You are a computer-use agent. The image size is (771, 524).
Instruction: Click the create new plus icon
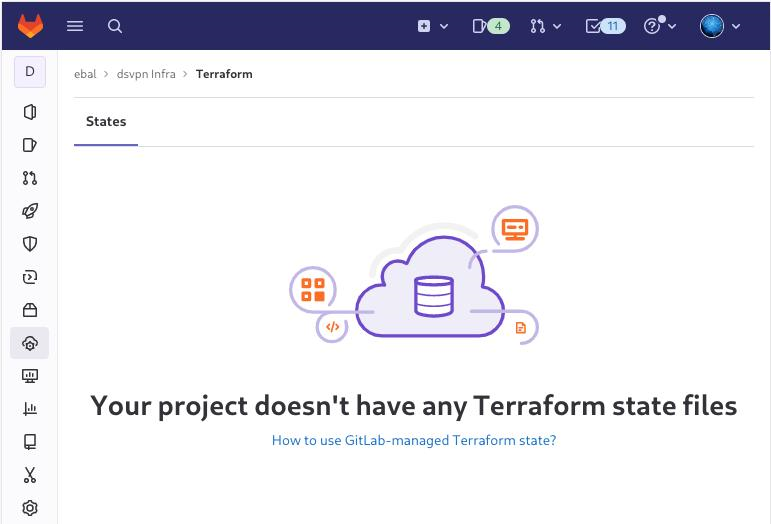tap(423, 26)
